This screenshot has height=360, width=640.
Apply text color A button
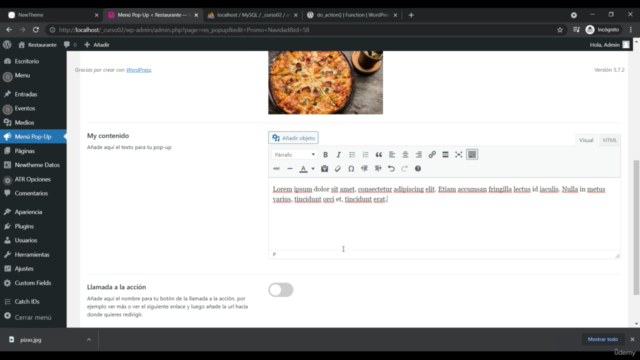pos(303,169)
